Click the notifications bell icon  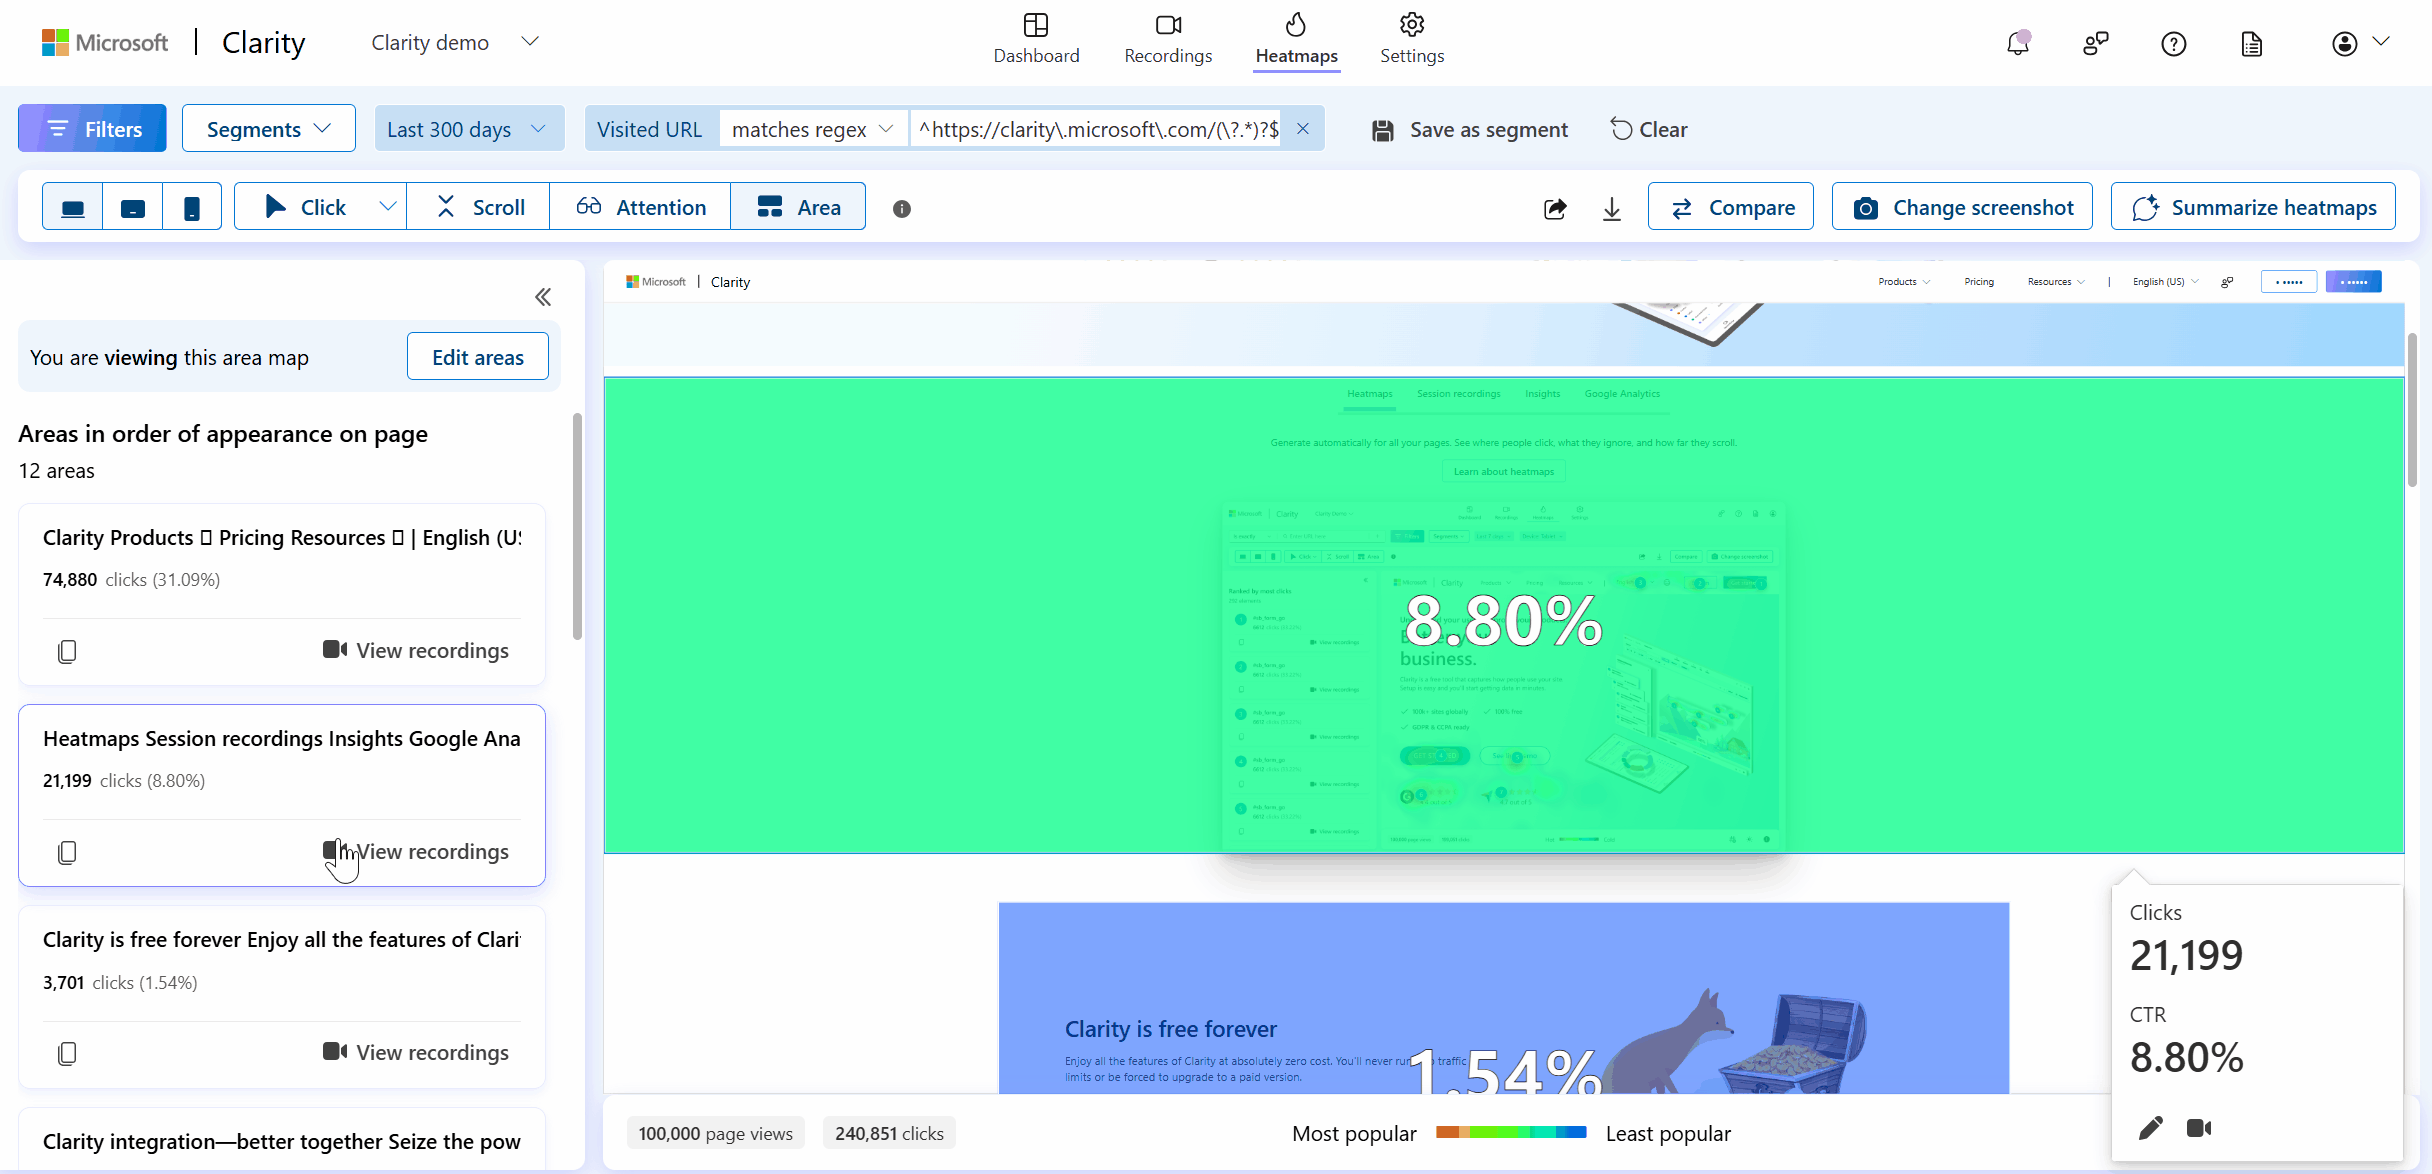(x=2016, y=42)
